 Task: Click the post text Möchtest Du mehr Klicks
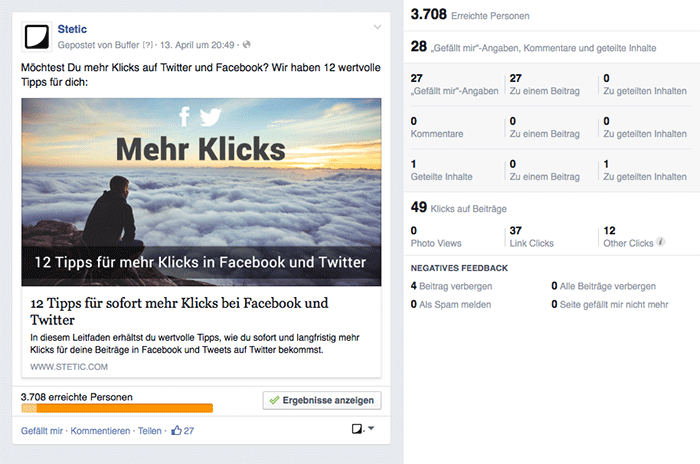point(201,75)
